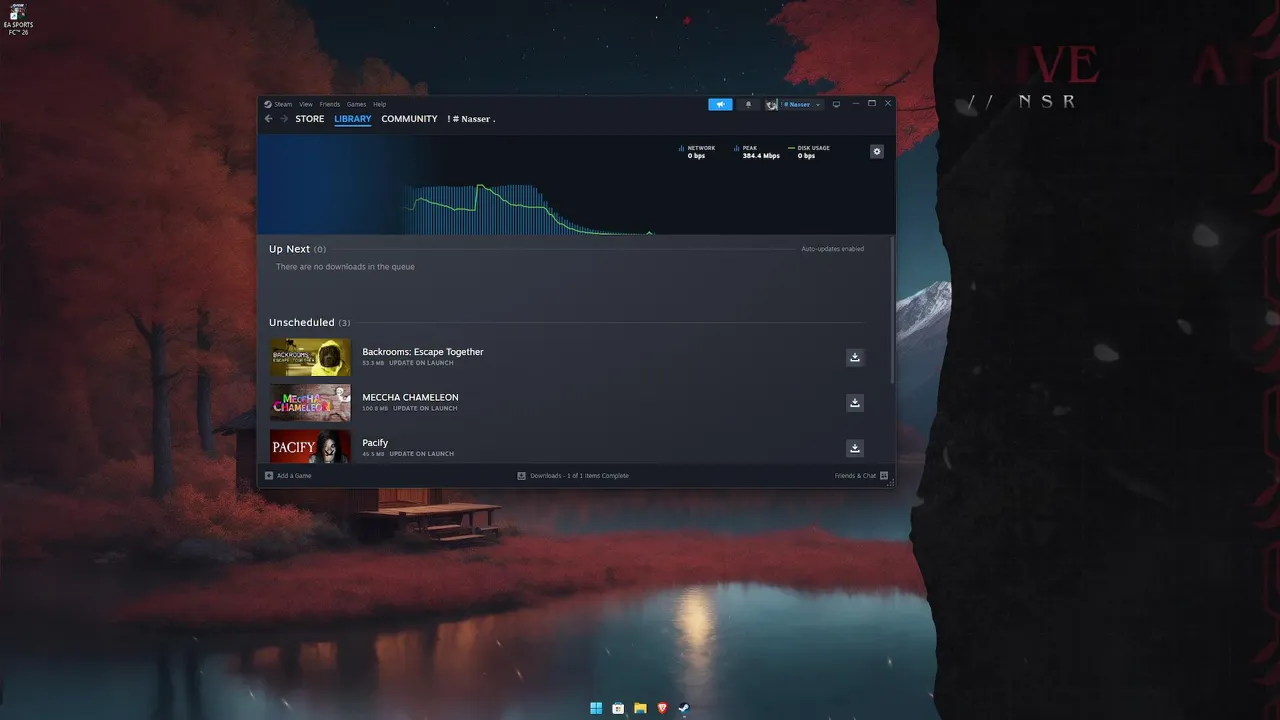Go to the STORE tab

310,119
